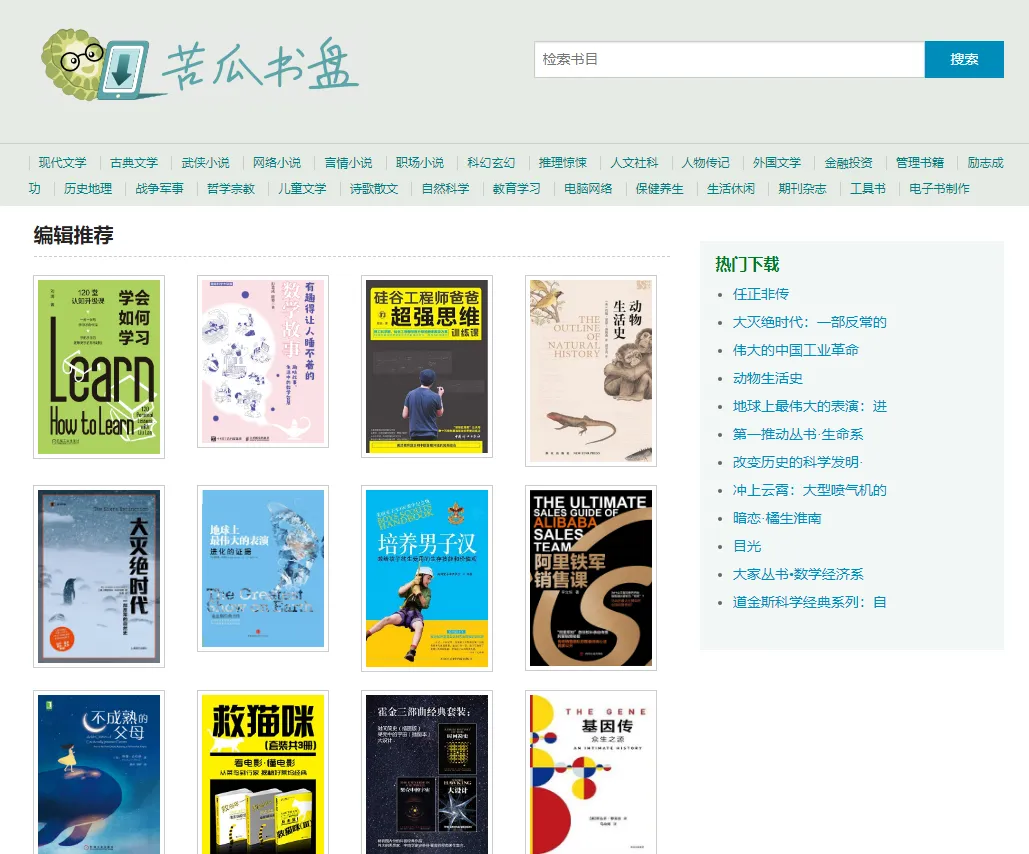1029x854 pixels.
Task: Open the 学会如何学习 book cover
Action: (x=99, y=367)
